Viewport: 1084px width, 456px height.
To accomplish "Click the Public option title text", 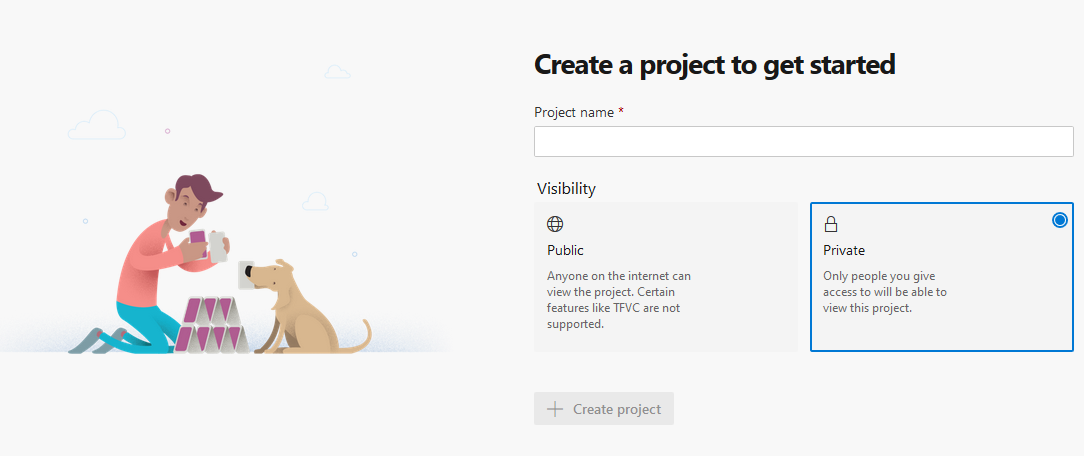I will (x=565, y=250).
